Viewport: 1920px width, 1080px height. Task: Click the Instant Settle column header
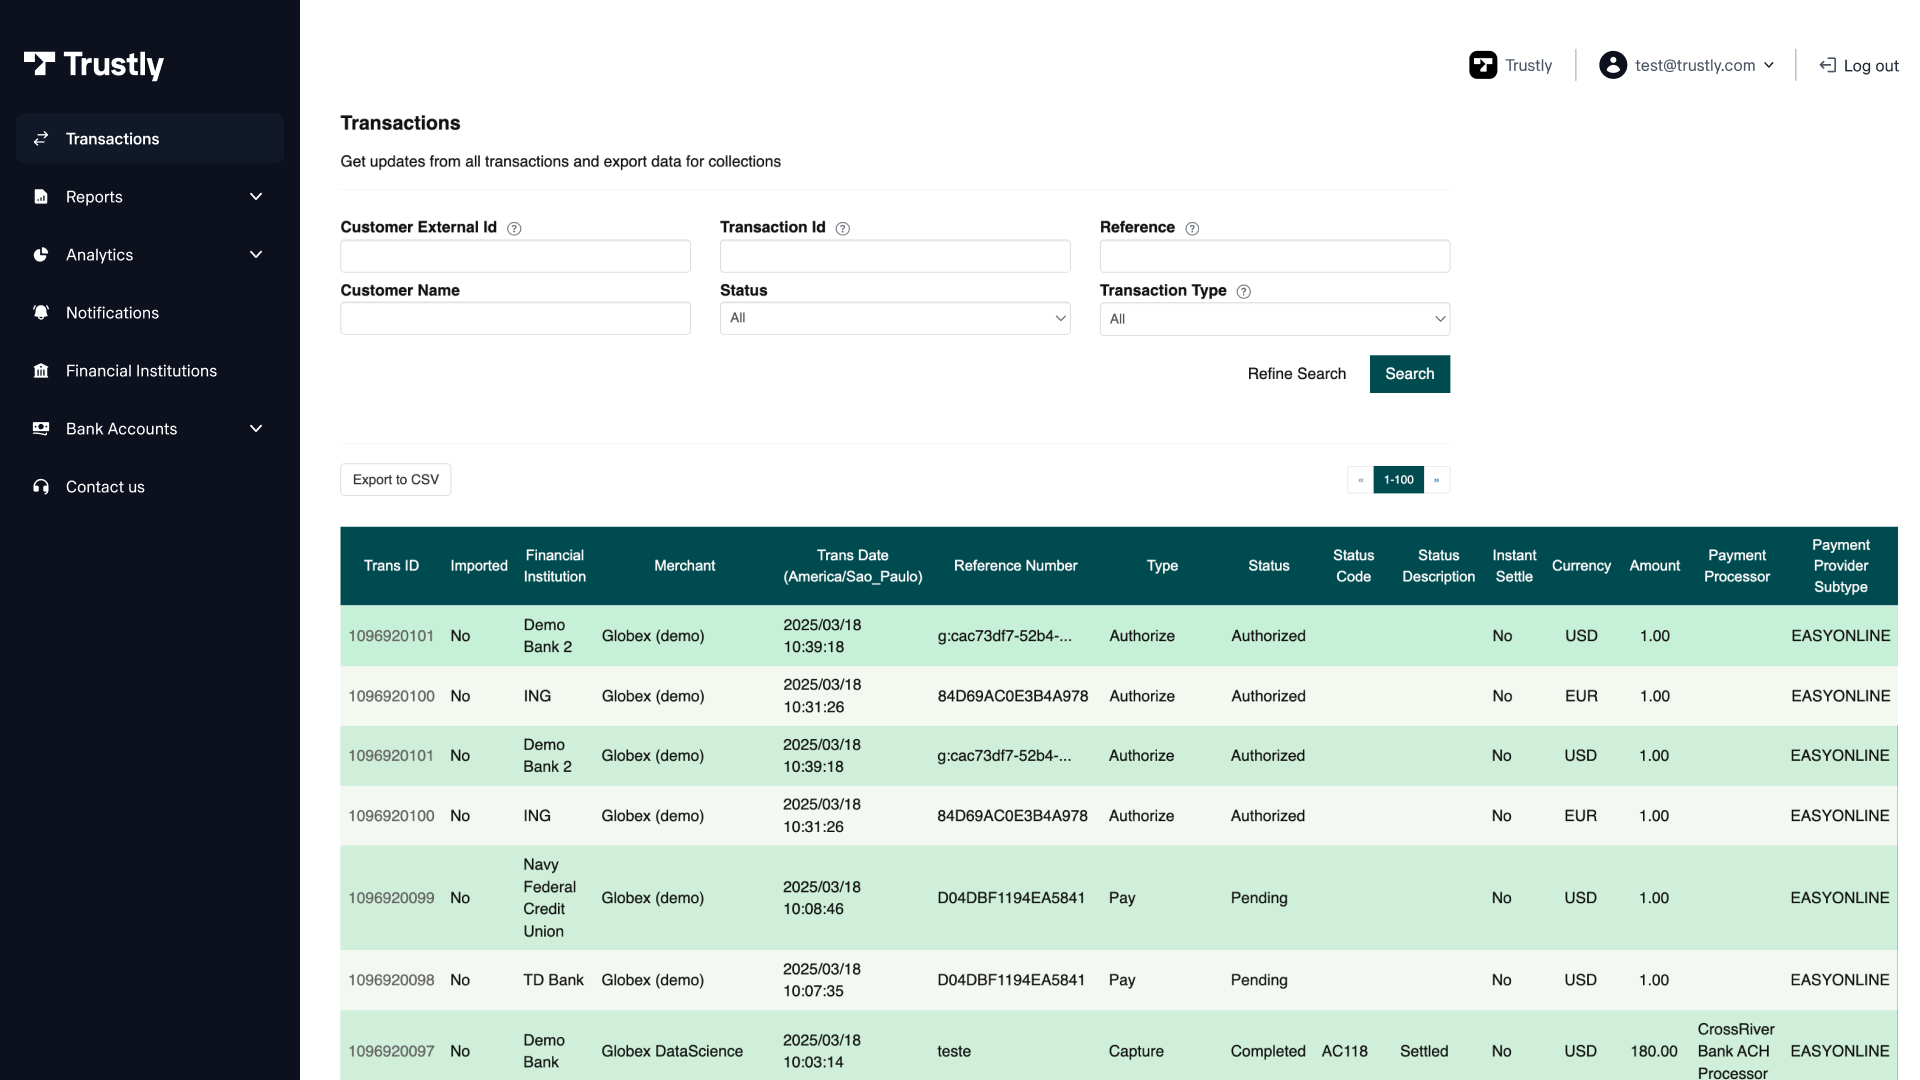1514,566
